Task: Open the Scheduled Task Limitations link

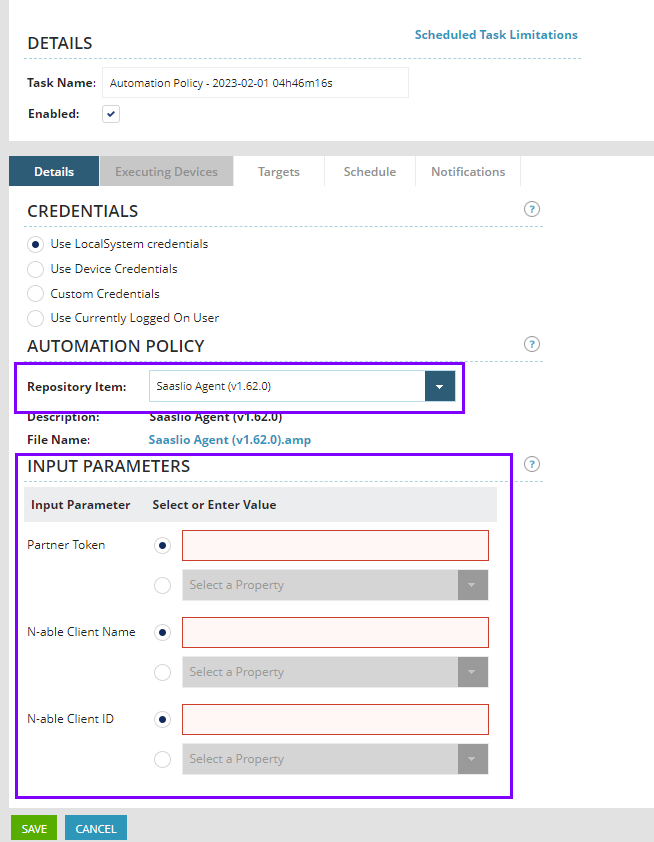Action: pos(496,35)
